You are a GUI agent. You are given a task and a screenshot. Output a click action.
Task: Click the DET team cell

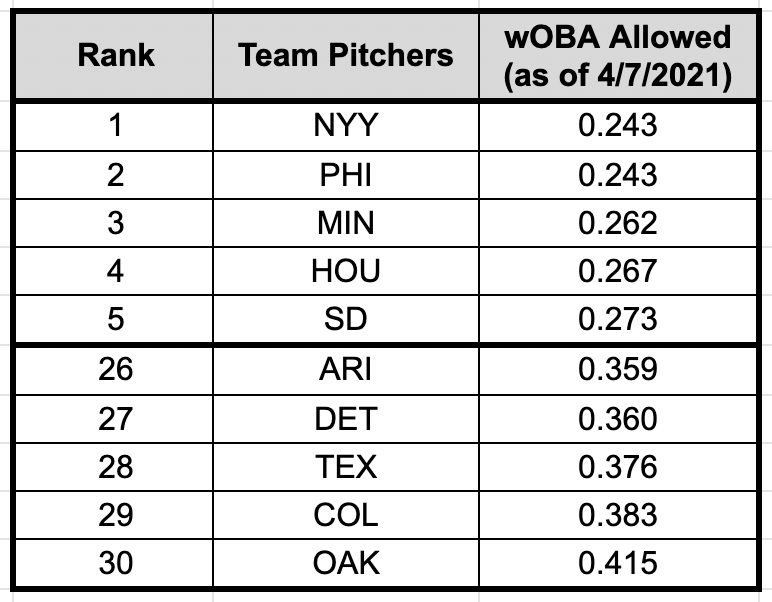click(x=346, y=417)
